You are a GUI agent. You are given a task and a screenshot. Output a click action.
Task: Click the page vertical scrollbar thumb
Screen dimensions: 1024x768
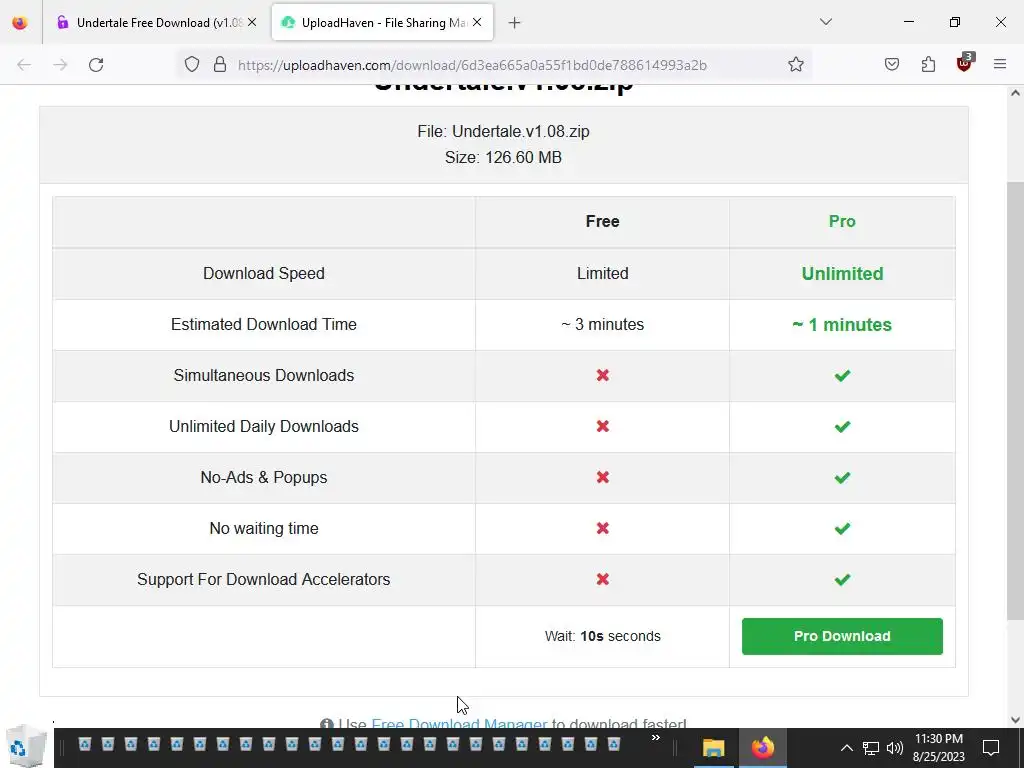pyautogui.click(x=1015, y=402)
